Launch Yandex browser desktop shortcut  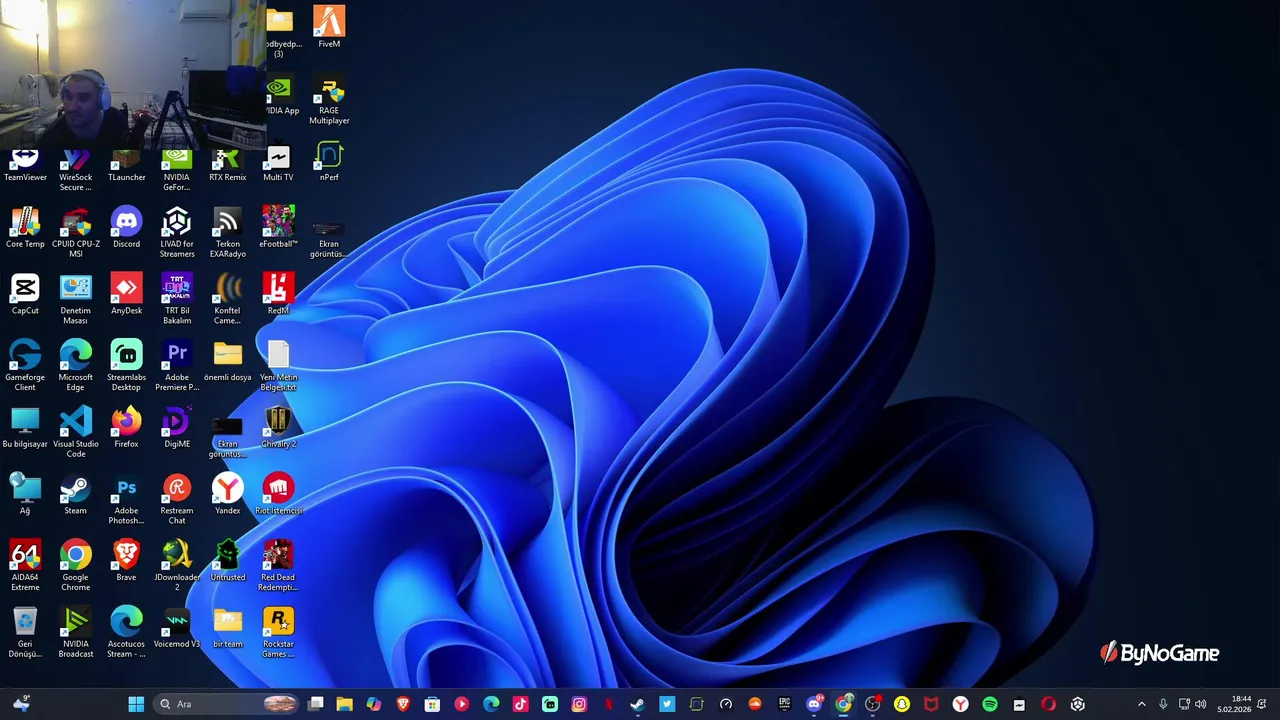tap(227, 494)
